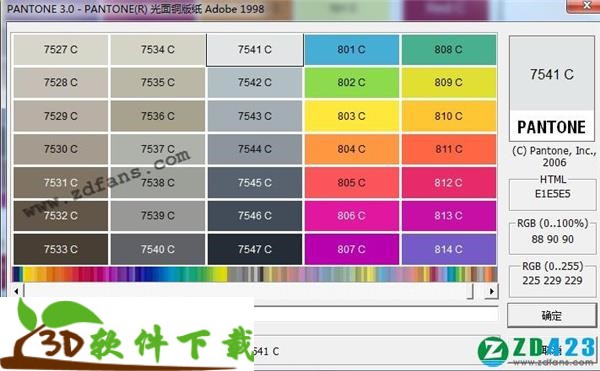The image size is (600, 371).
Task: Pick the 7535 C swatch
Action: tap(158, 83)
